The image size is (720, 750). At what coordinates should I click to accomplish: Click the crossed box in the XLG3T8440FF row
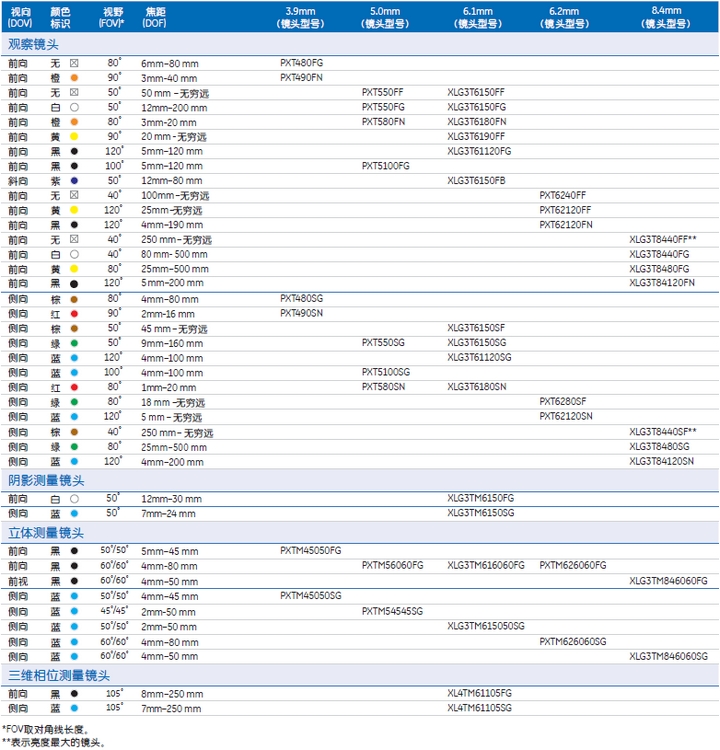pos(74,240)
